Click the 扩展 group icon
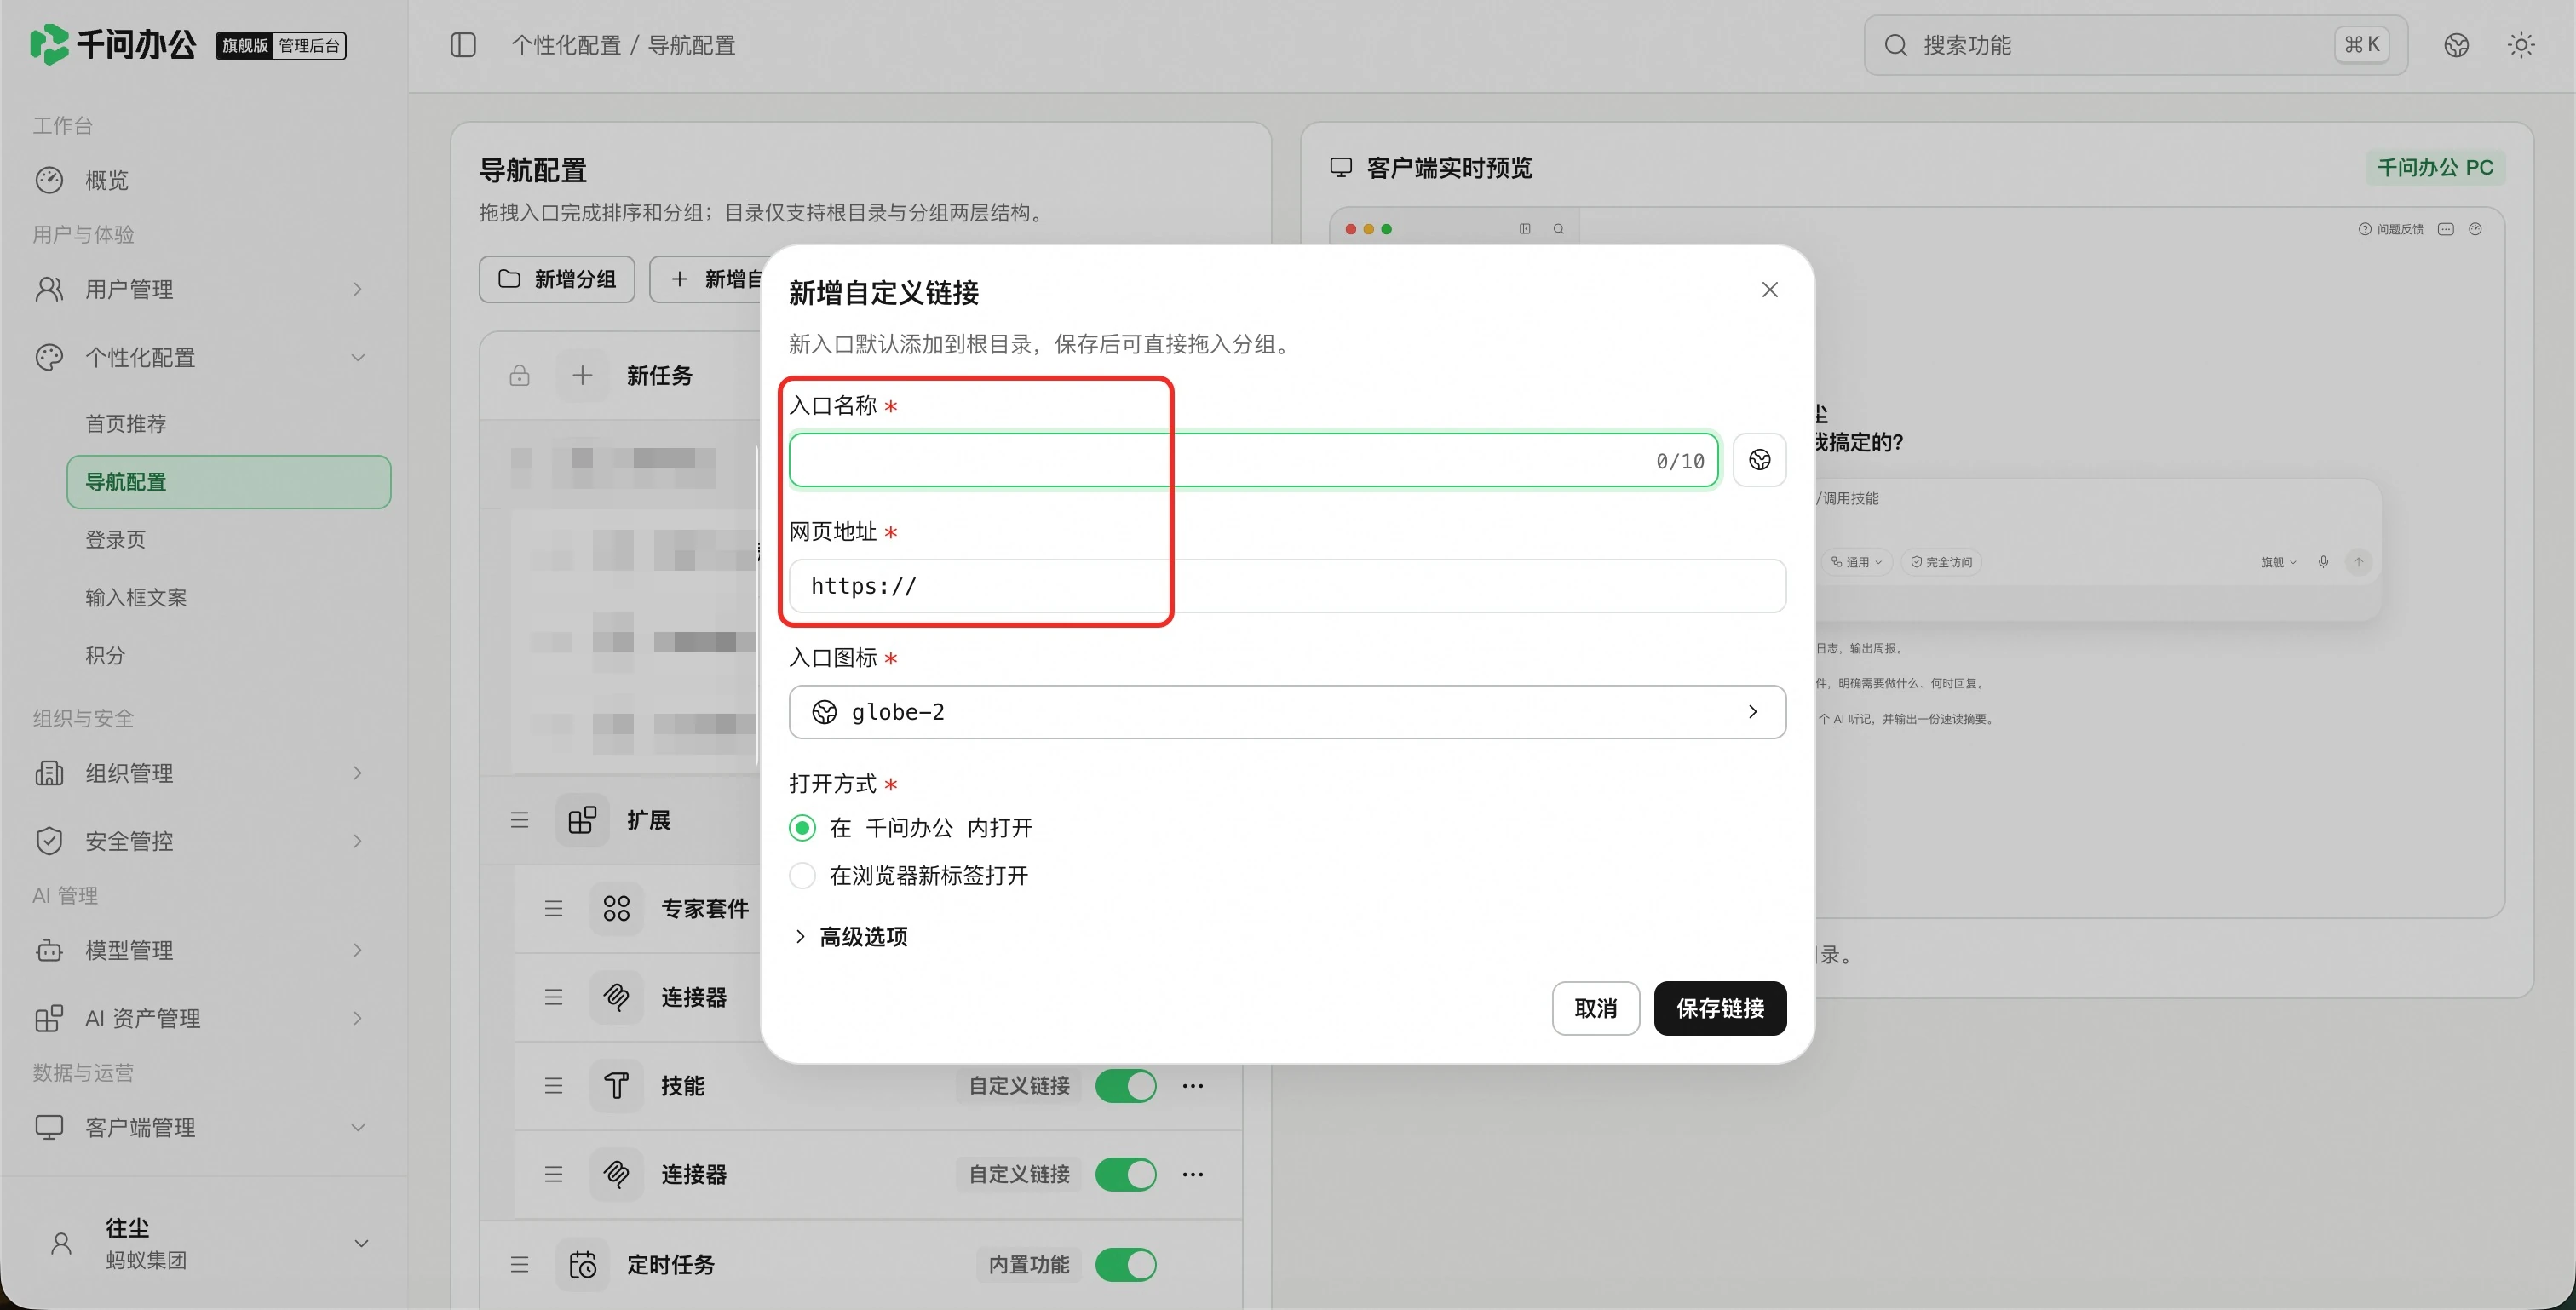This screenshot has height=1310, width=2576. pyautogui.click(x=582, y=820)
